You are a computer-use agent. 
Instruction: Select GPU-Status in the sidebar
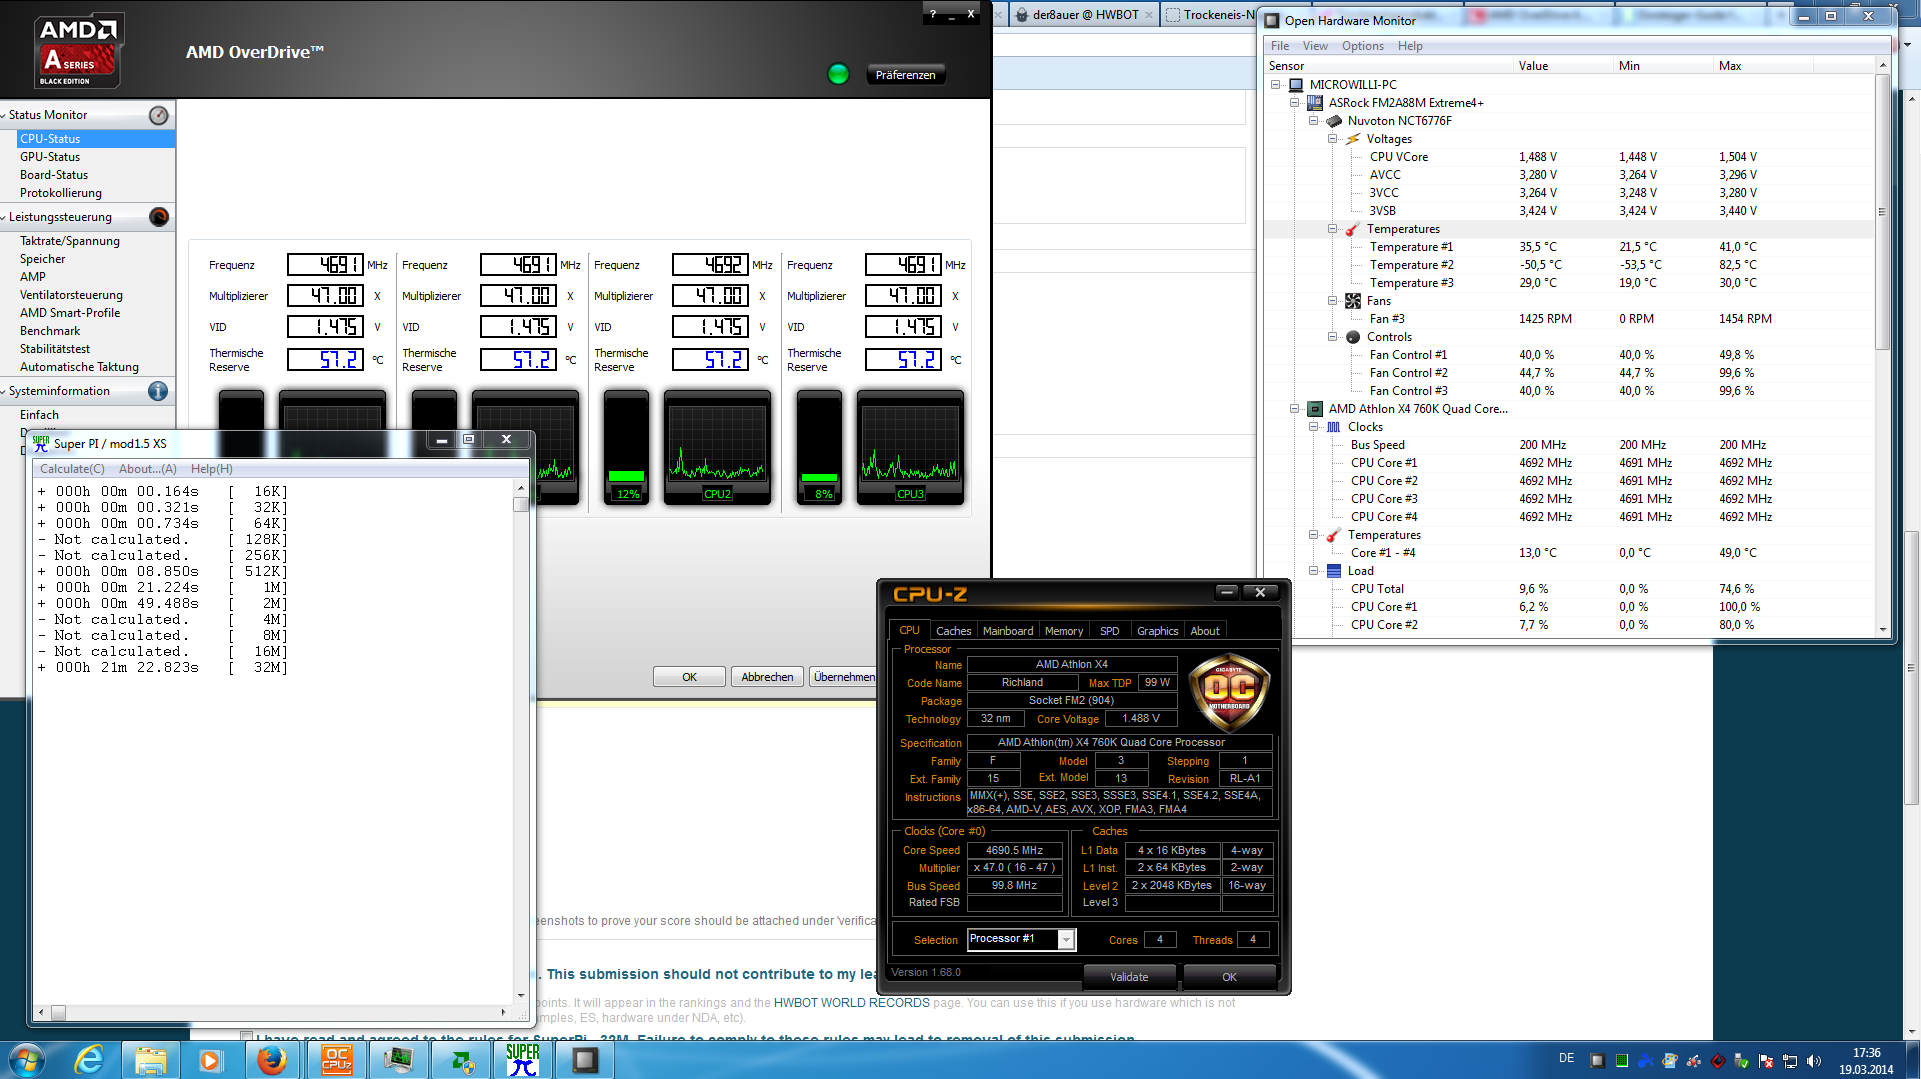coord(50,157)
